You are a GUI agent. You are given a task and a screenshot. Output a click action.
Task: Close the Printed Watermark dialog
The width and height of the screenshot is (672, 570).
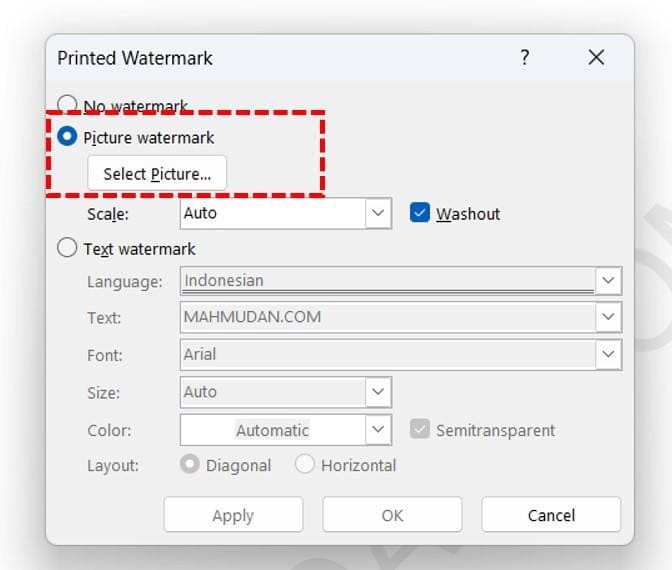(597, 58)
